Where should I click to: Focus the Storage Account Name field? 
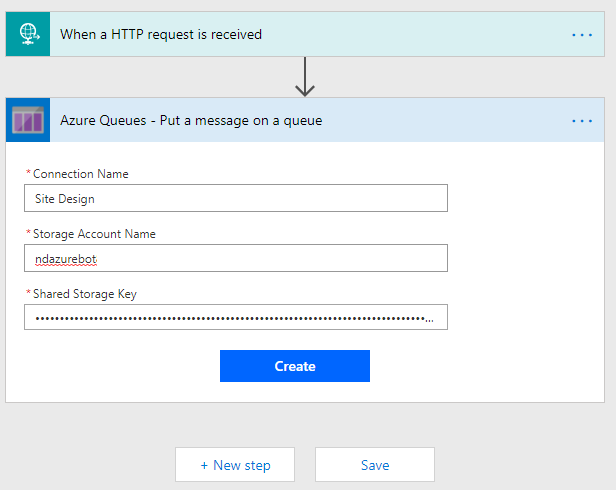[x=236, y=258]
